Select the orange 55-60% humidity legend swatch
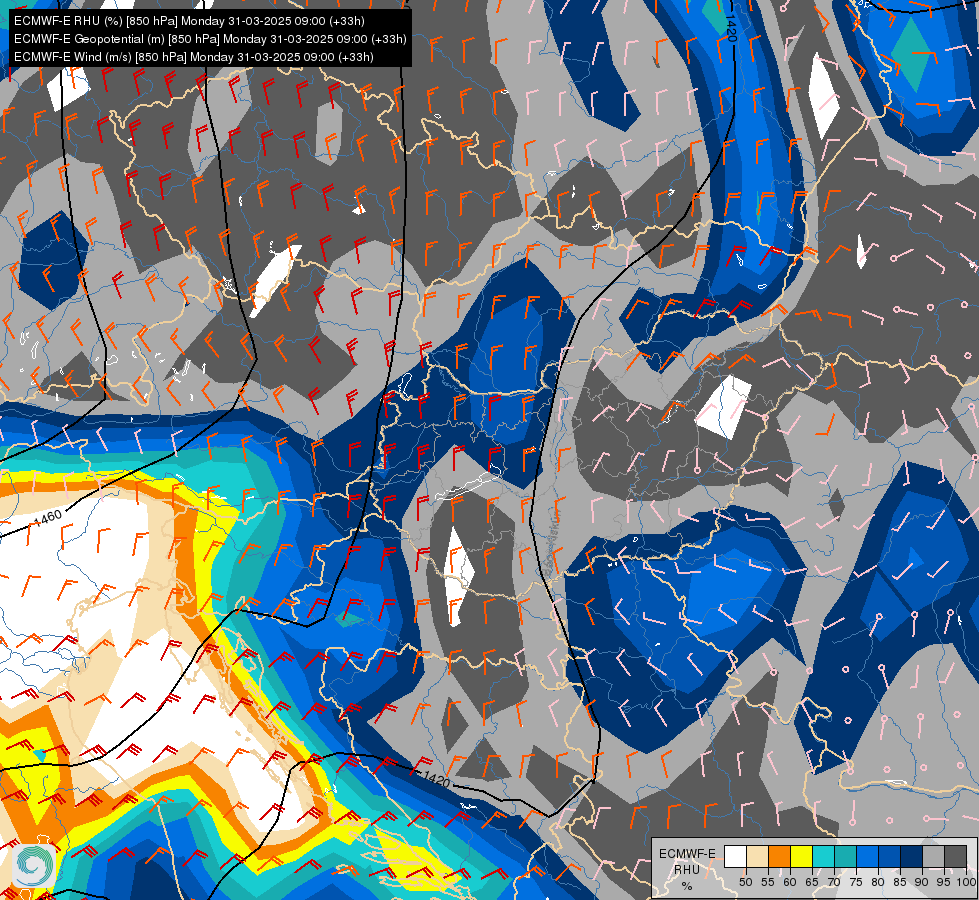This screenshot has width=979, height=900. 780,856
